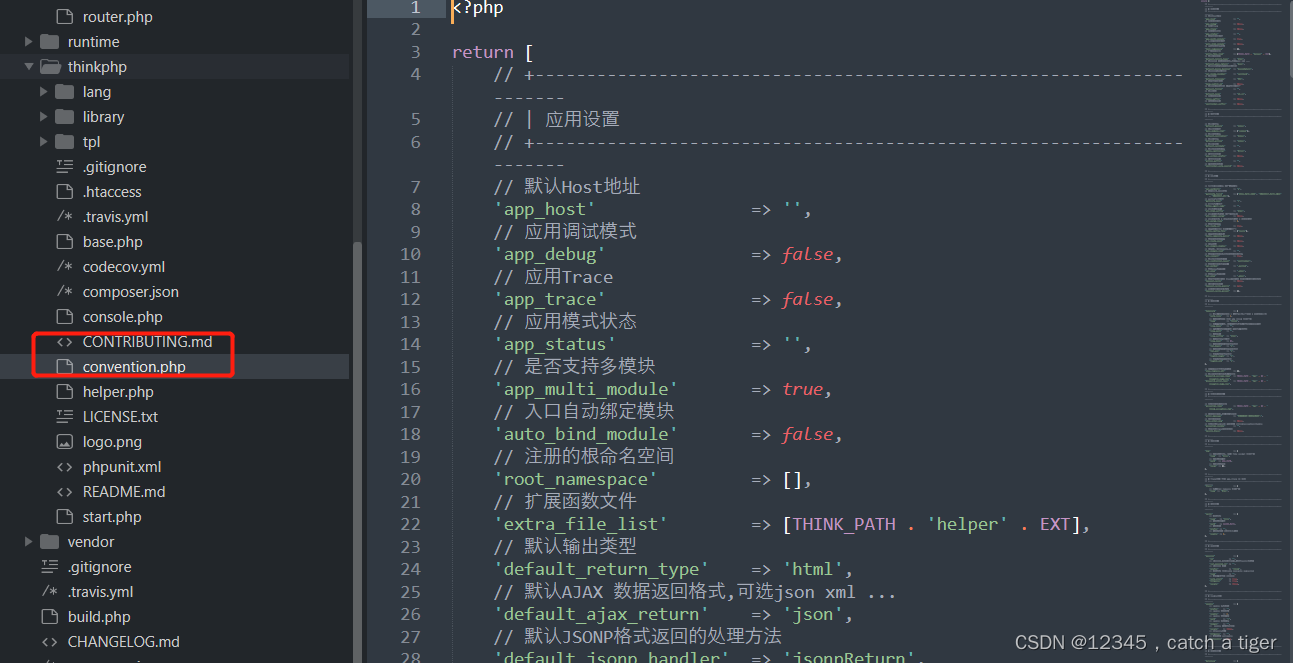Click the base.php file icon

[x=65, y=242]
